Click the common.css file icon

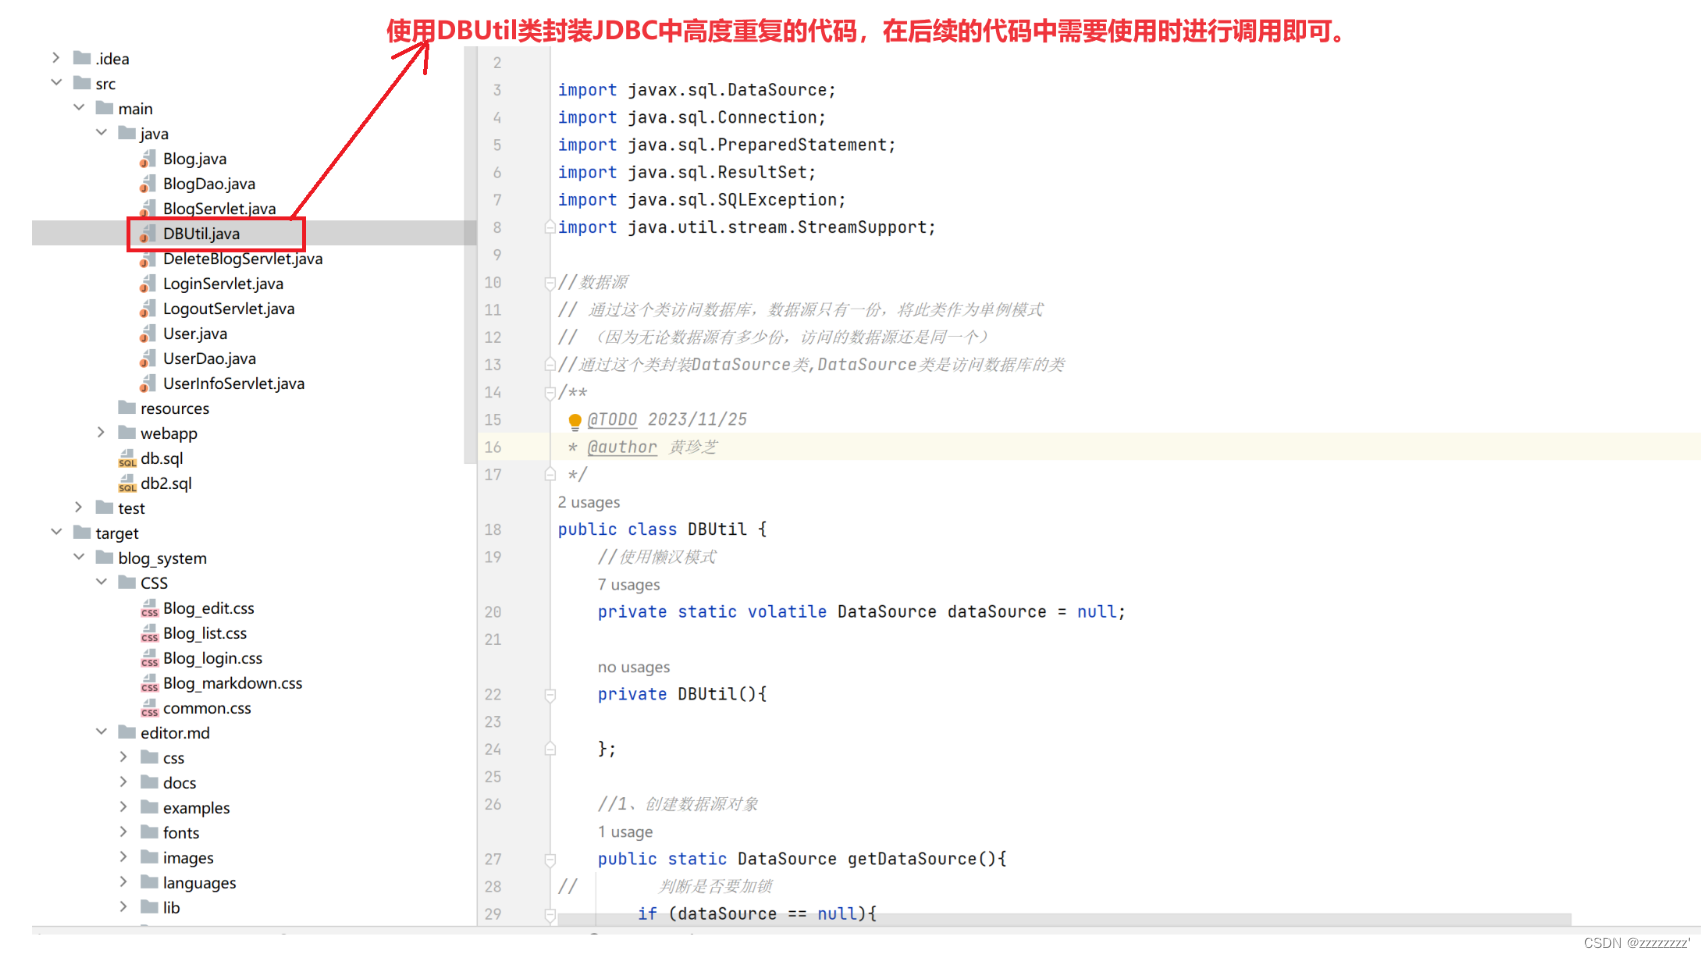[x=149, y=709]
